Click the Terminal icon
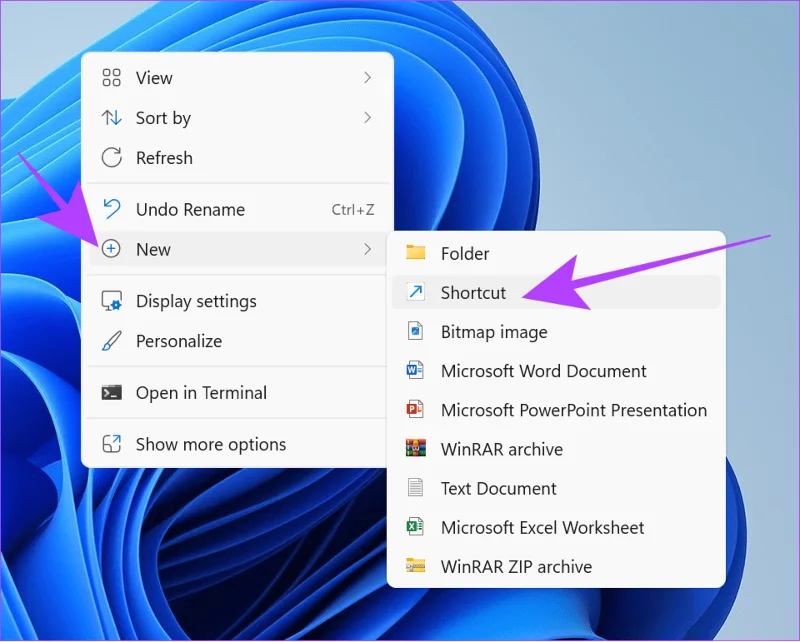Image resolution: width=800 pixels, height=642 pixels. [x=111, y=392]
